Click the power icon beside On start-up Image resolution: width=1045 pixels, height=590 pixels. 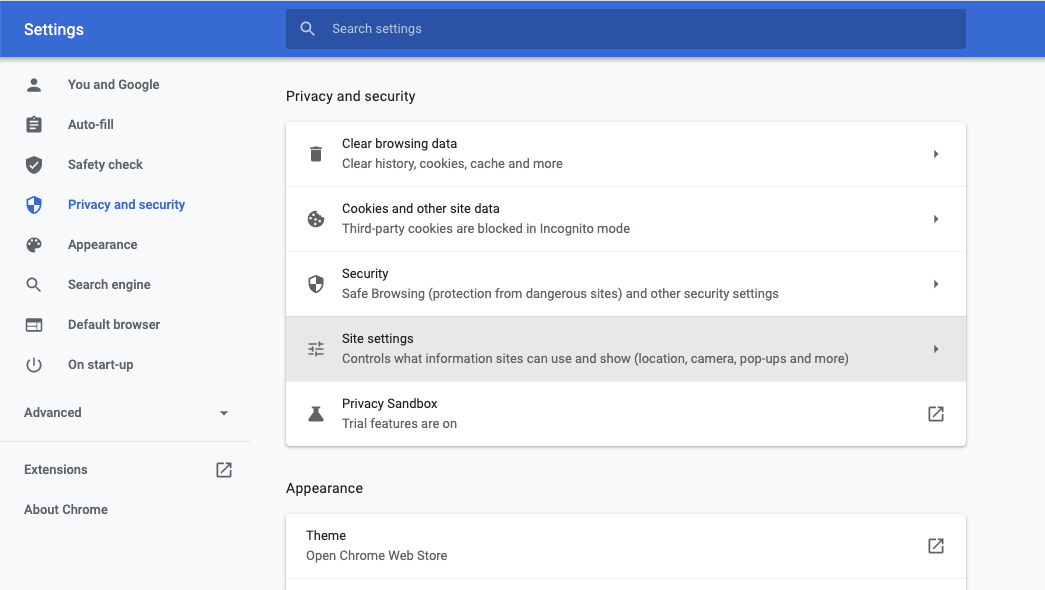[x=34, y=365]
